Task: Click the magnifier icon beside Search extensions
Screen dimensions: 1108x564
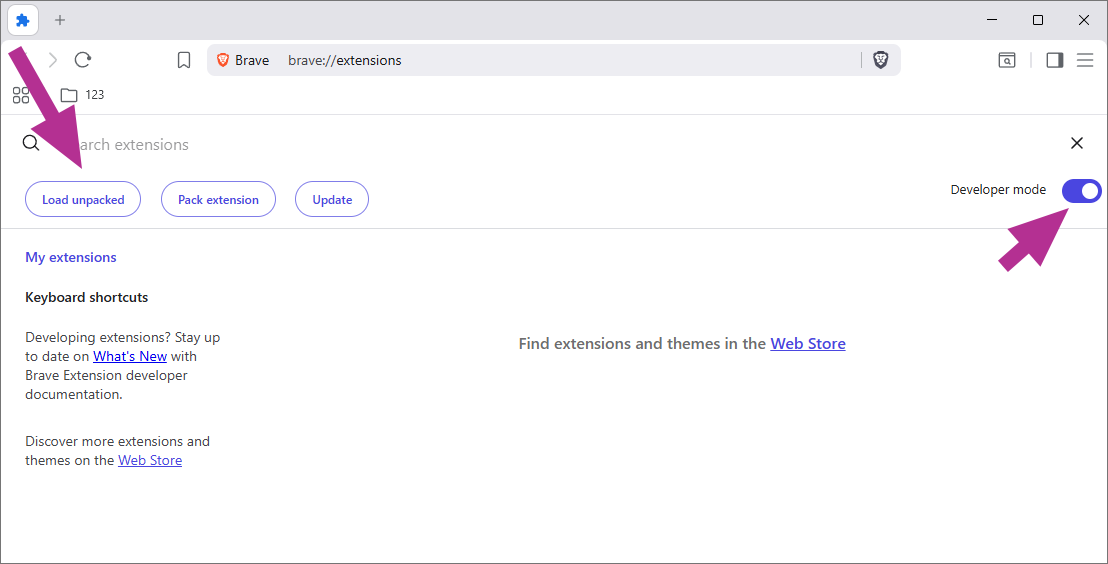Action: [x=31, y=144]
